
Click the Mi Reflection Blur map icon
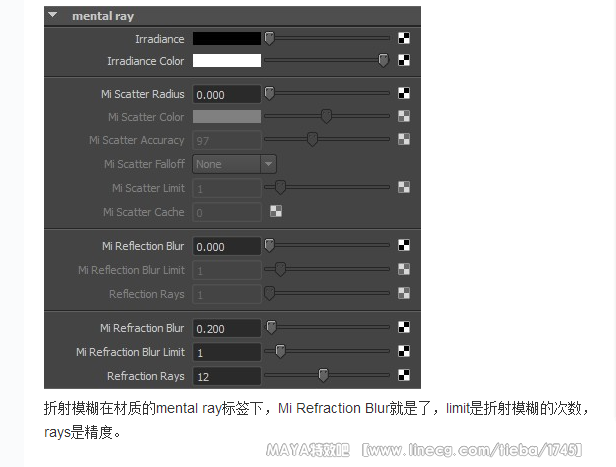[404, 245]
